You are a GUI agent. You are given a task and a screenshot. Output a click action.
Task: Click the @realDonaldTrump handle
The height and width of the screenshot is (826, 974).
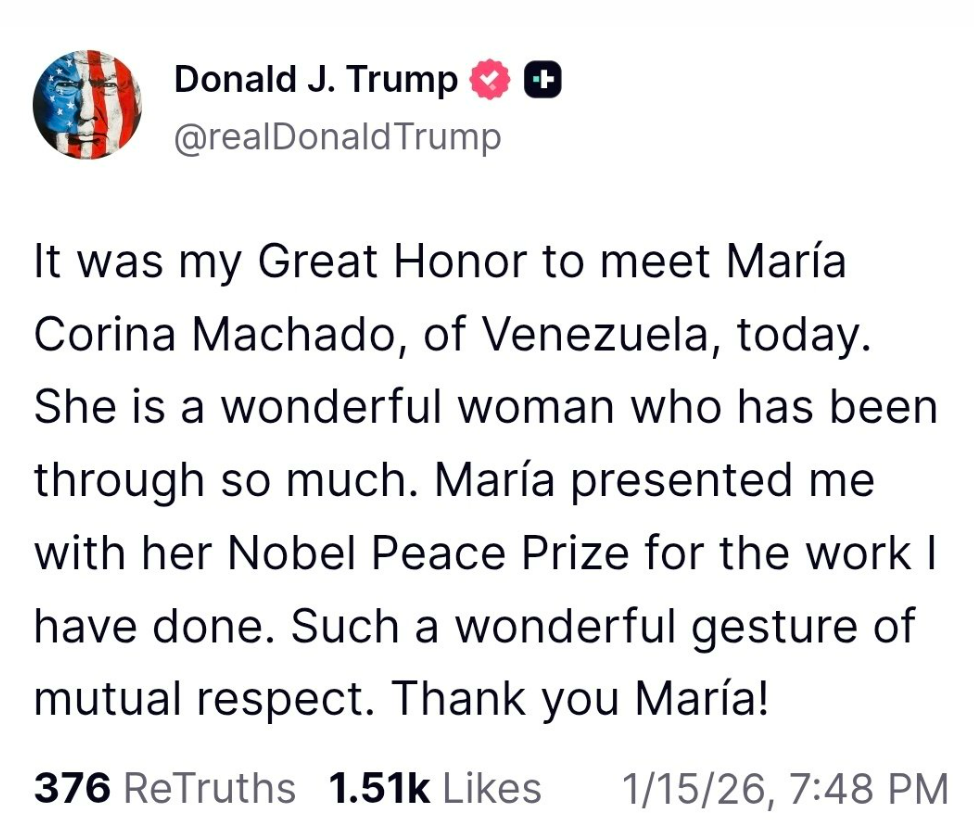(x=337, y=137)
